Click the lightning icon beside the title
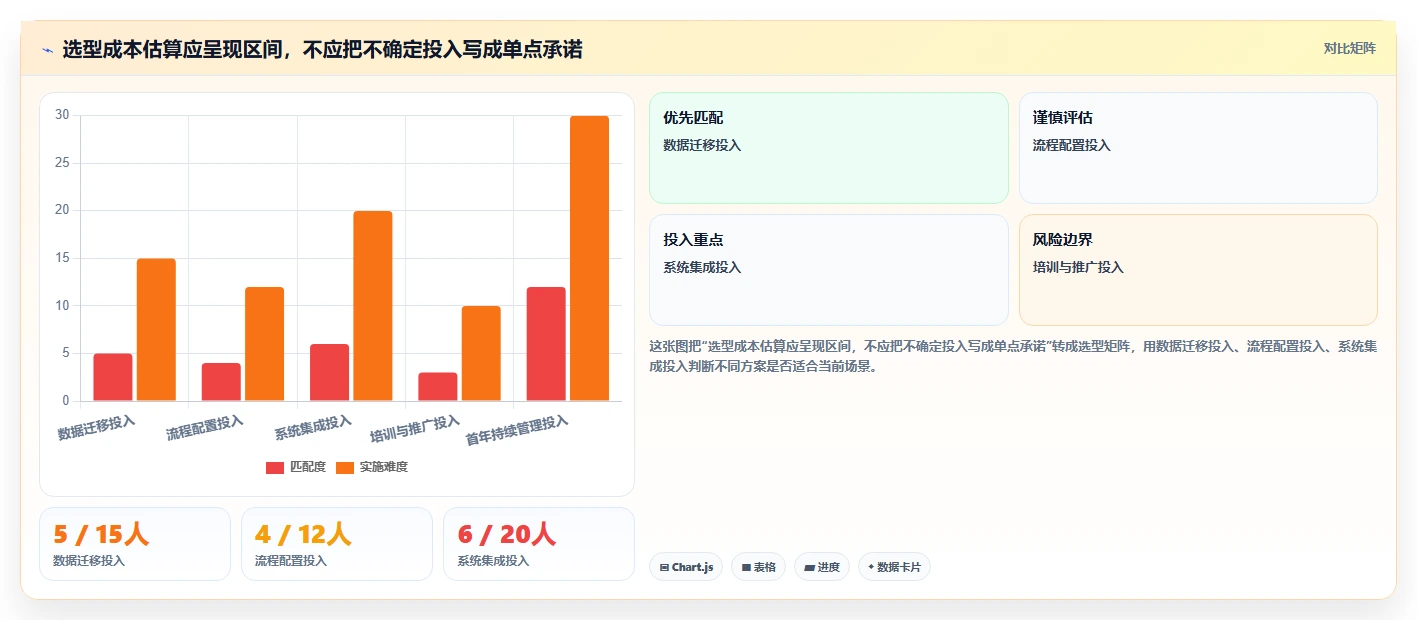Viewport: 1417px width, 620px height. (x=47, y=49)
